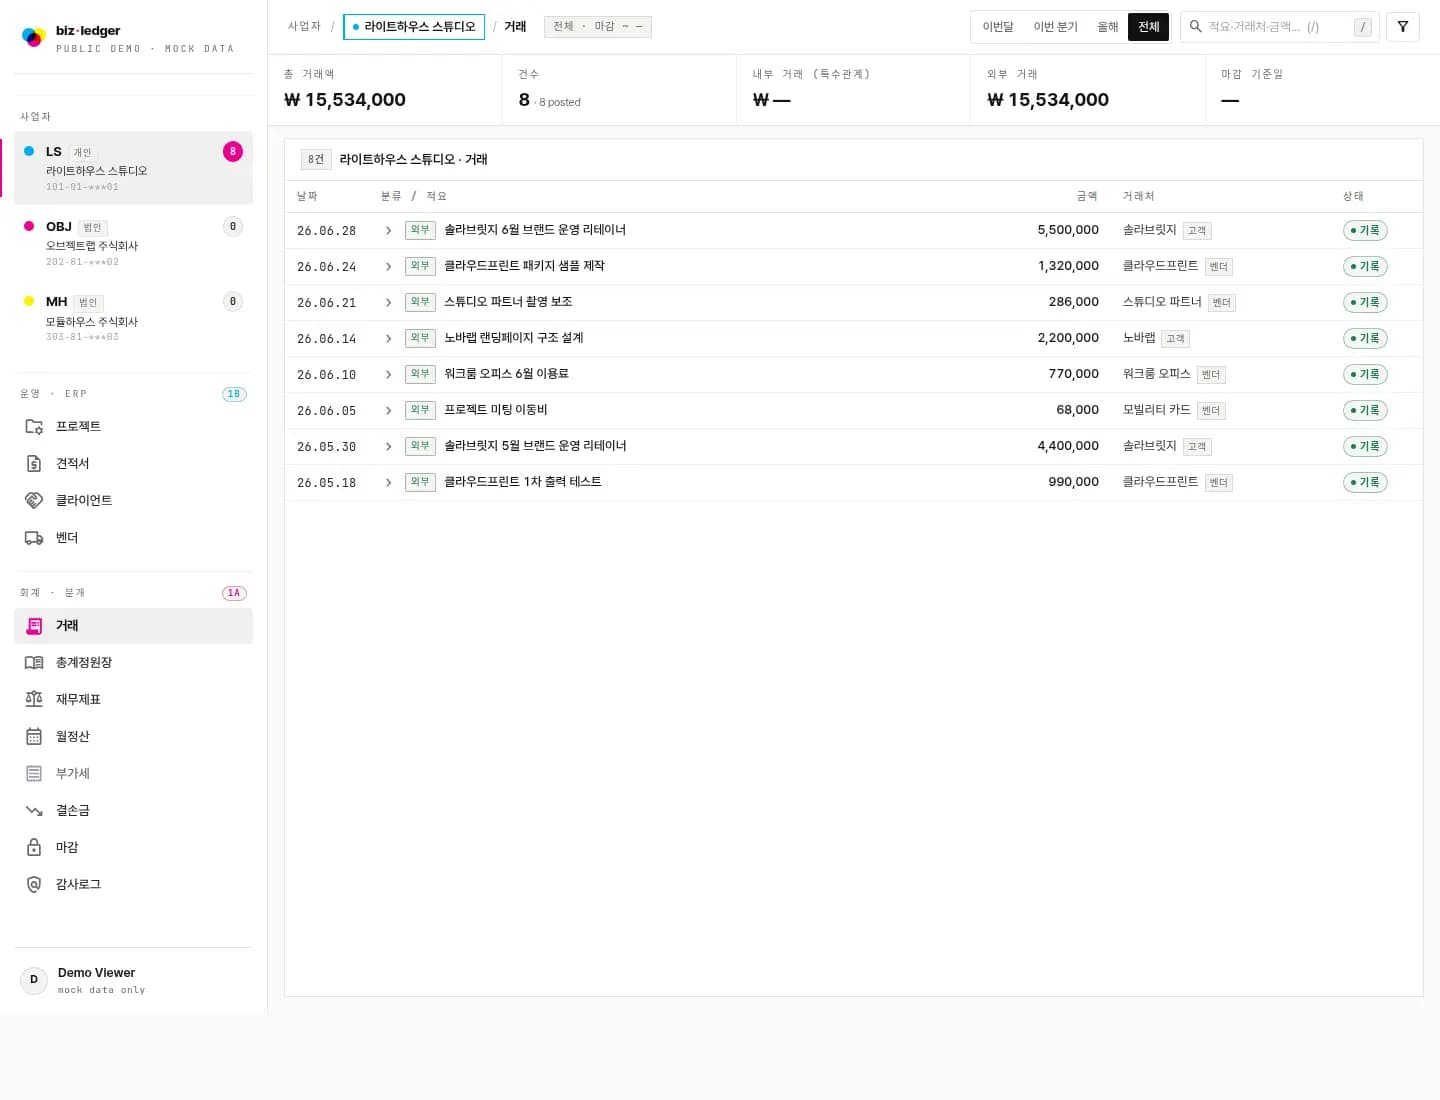Click the 워크룸 오피스 vendor name

(x=1156, y=374)
